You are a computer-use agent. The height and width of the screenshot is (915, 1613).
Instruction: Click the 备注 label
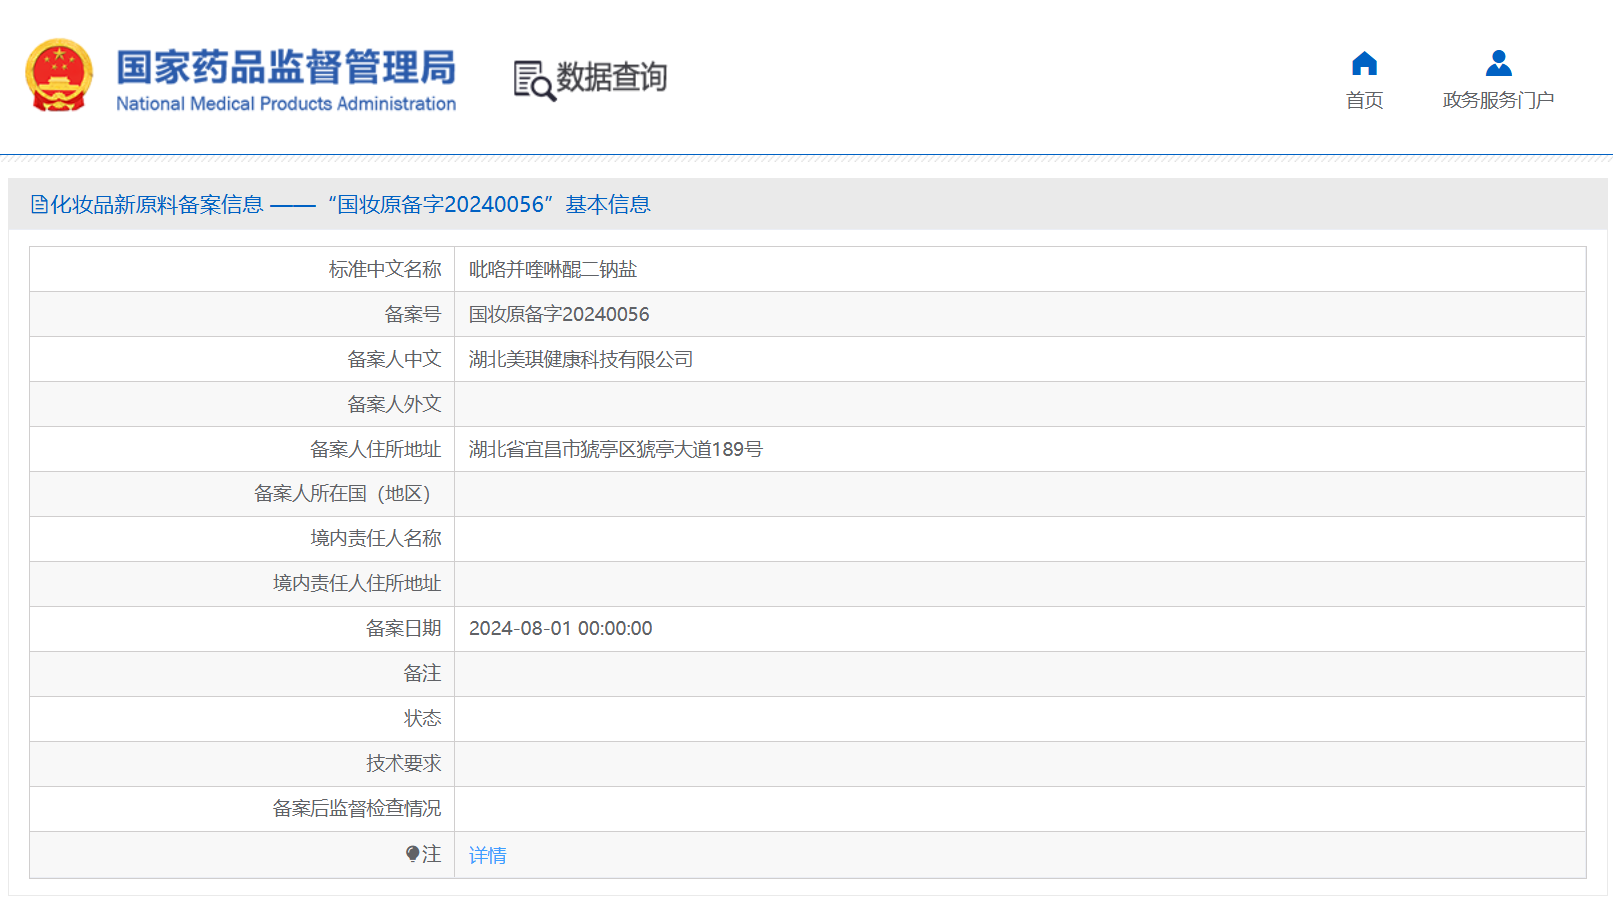point(422,673)
